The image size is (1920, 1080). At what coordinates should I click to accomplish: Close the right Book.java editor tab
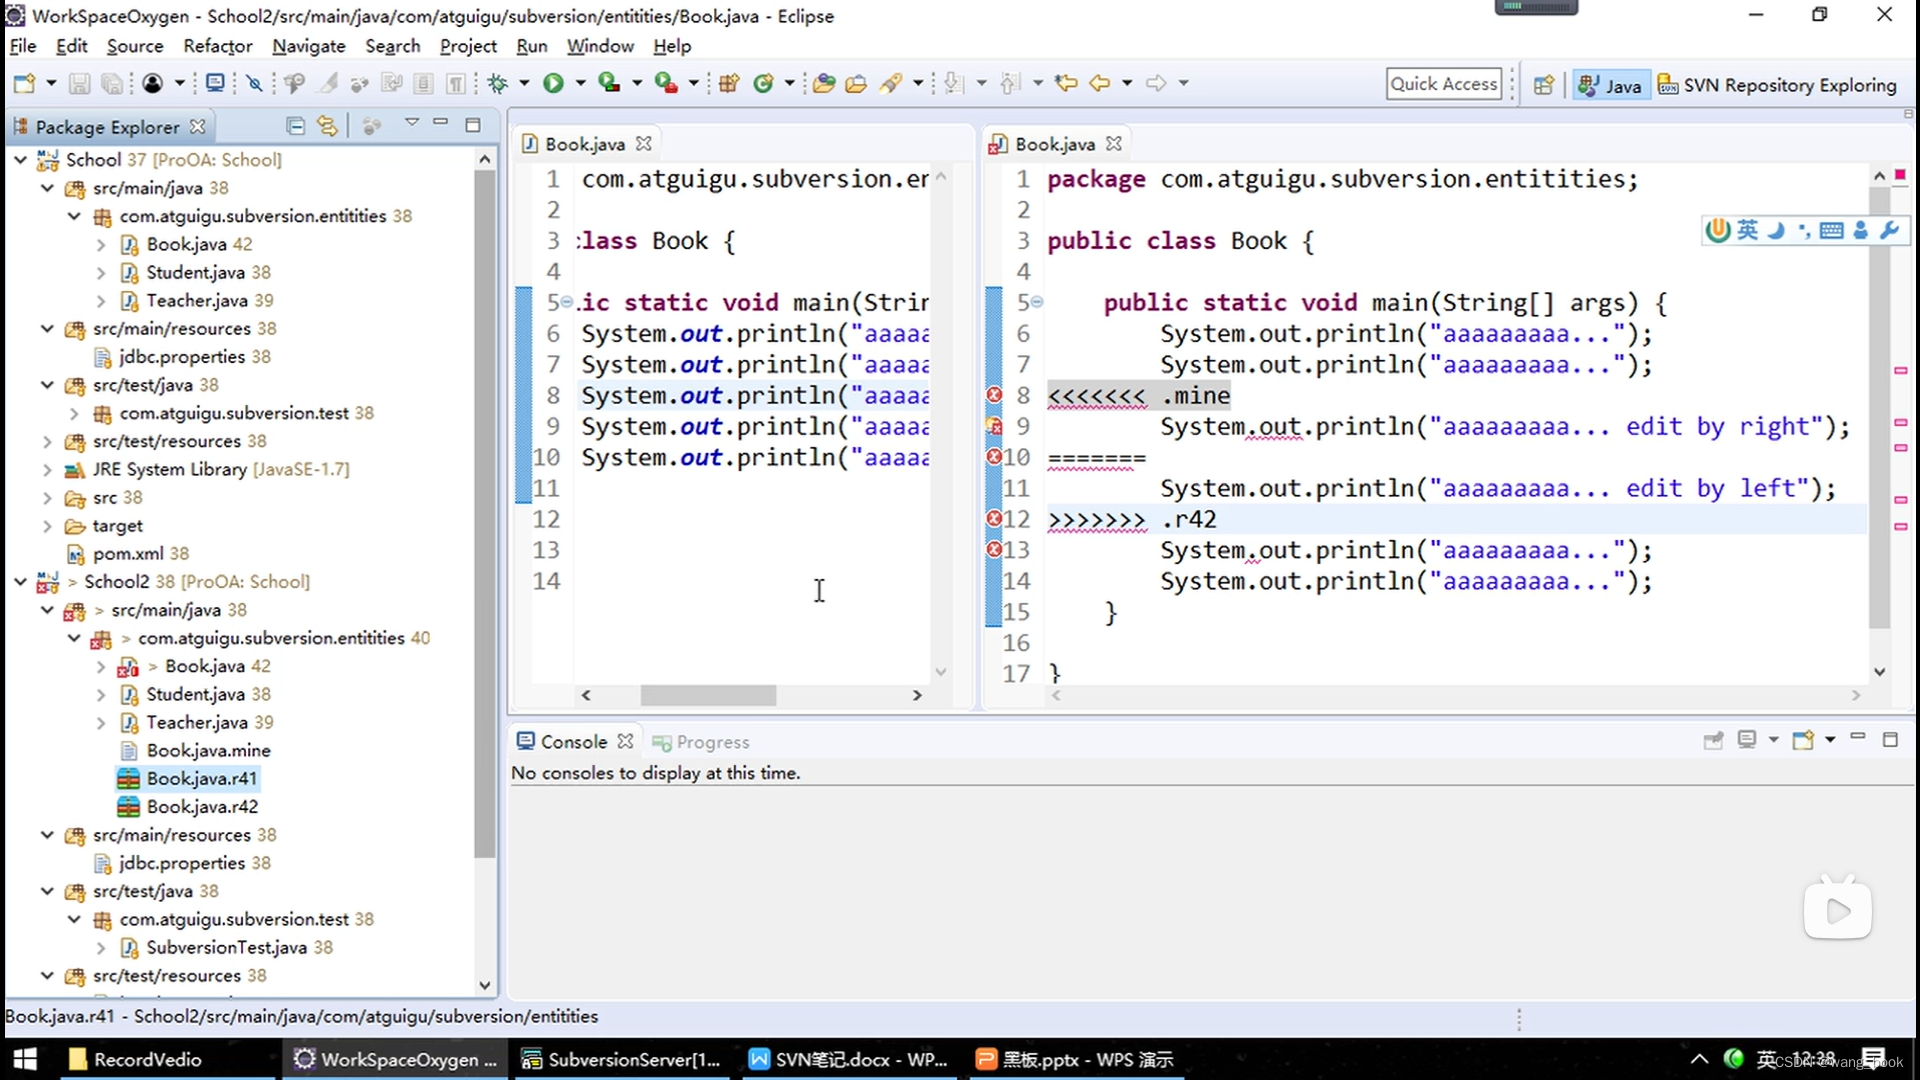tap(1114, 144)
